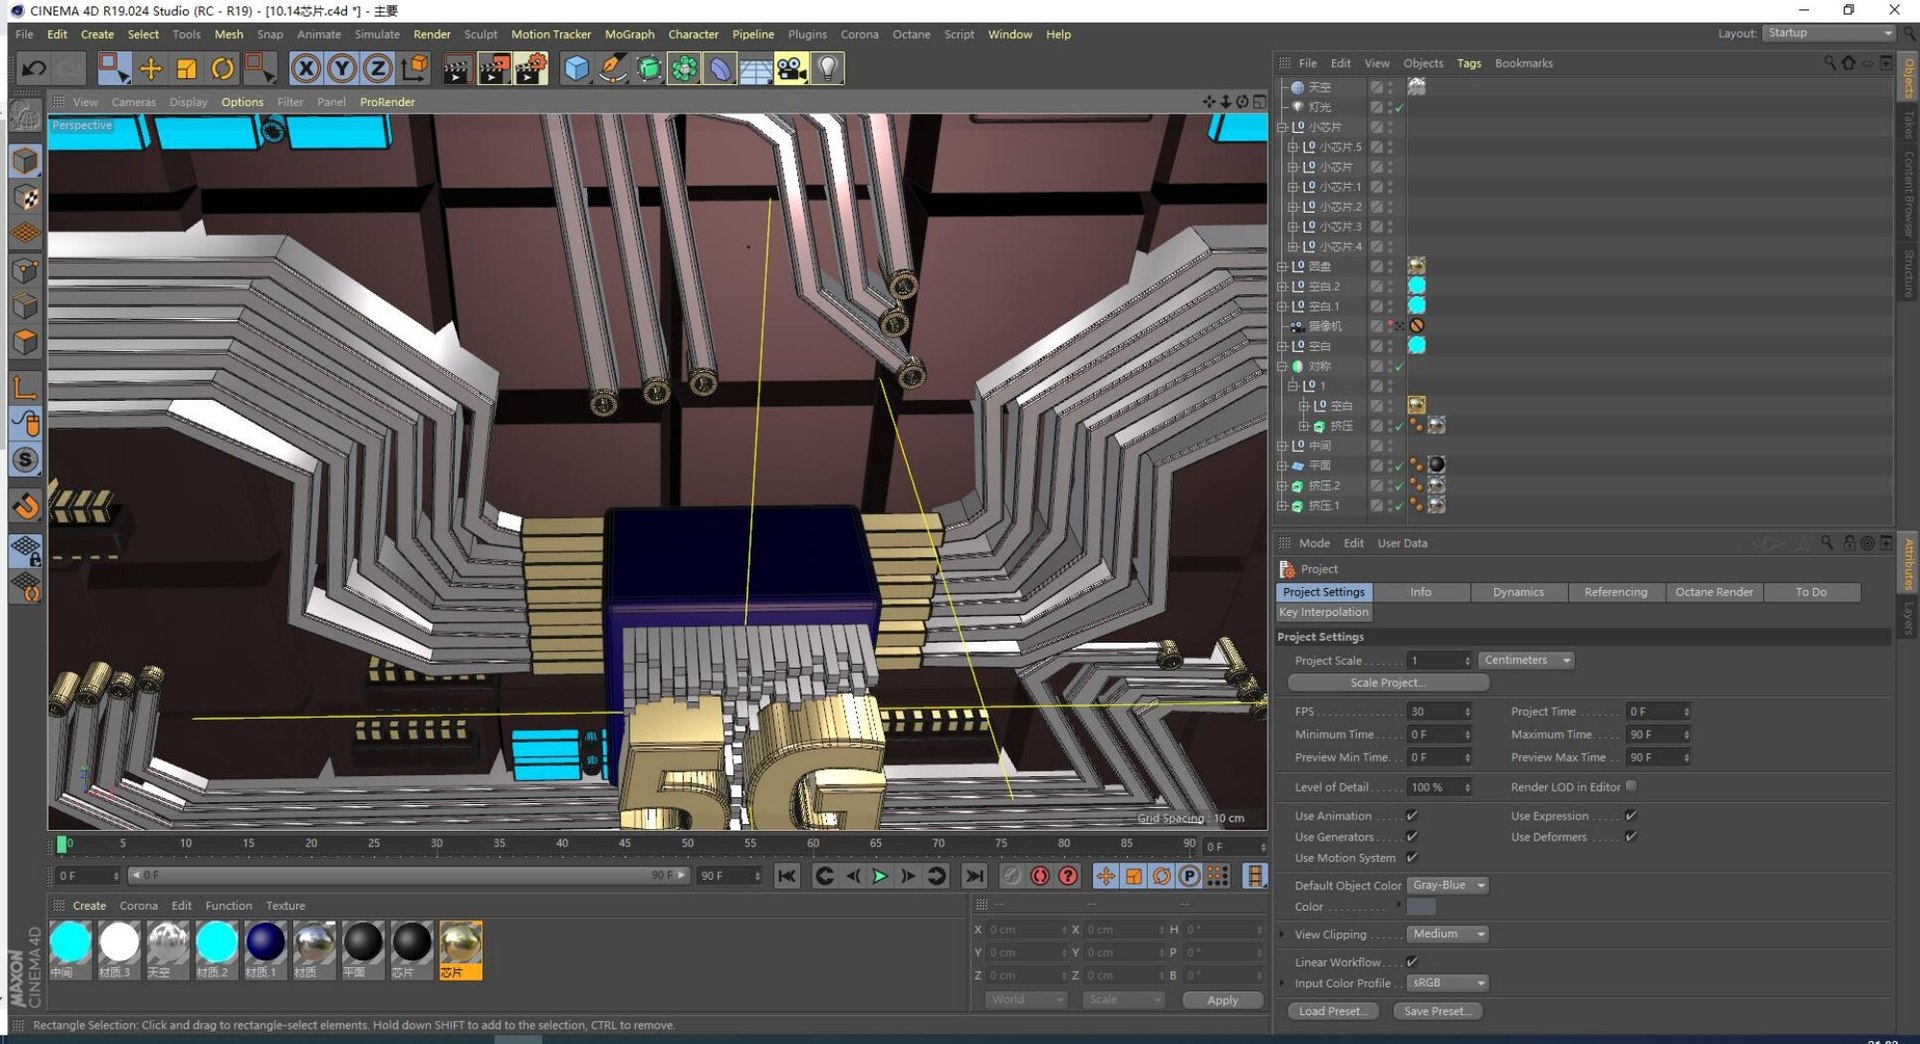This screenshot has width=1920, height=1044.
Task: Select the dark blue material swatch
Action: point(265,943)
